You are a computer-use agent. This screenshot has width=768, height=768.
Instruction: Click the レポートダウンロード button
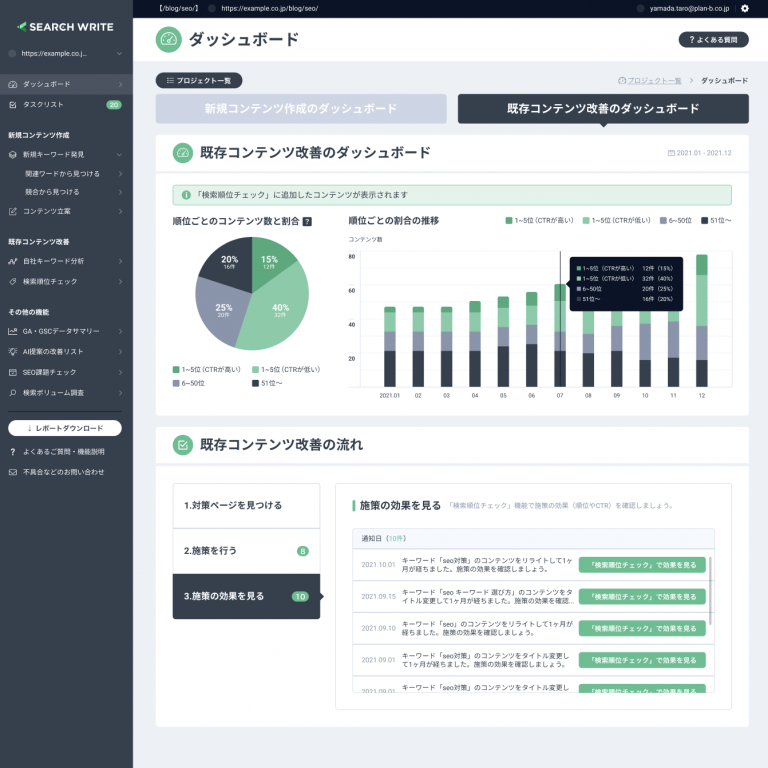point(65,428)
